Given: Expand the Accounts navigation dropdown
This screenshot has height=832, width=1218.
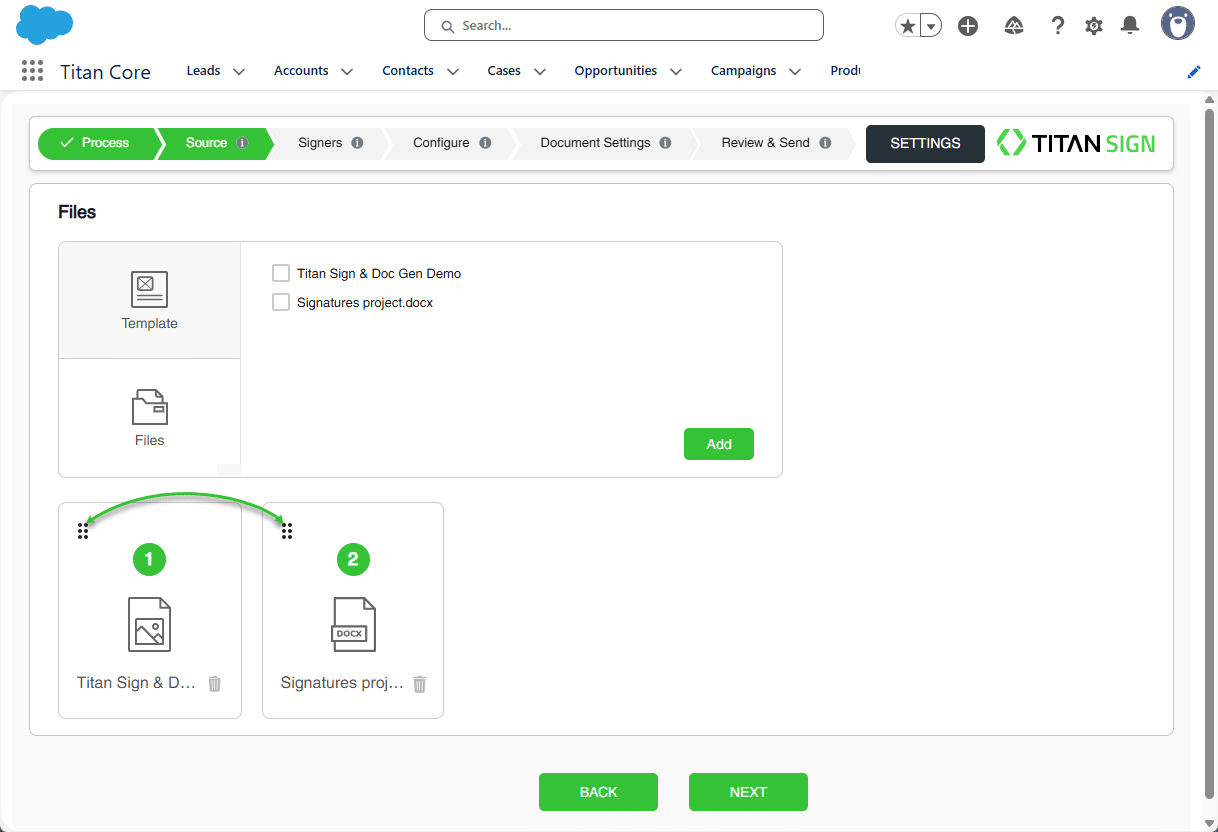Looking at the screenshot, I should click(347, 72).
